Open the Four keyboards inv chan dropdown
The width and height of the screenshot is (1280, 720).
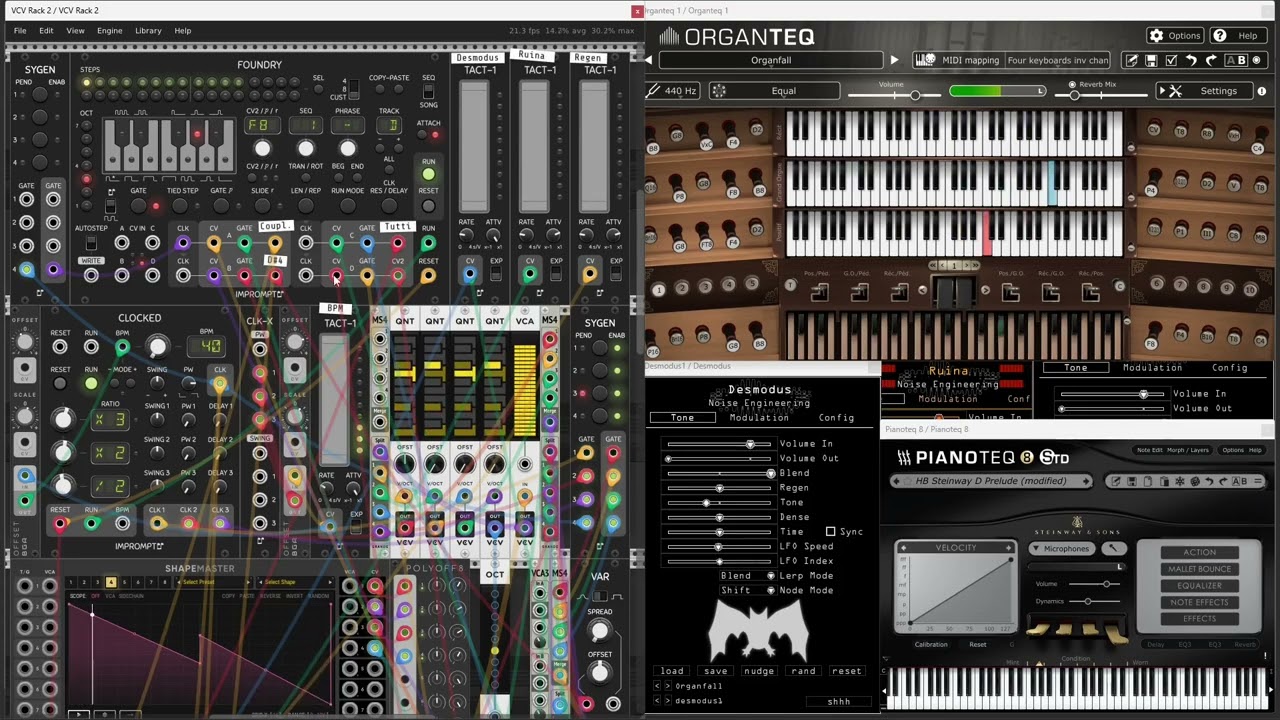1057,60
